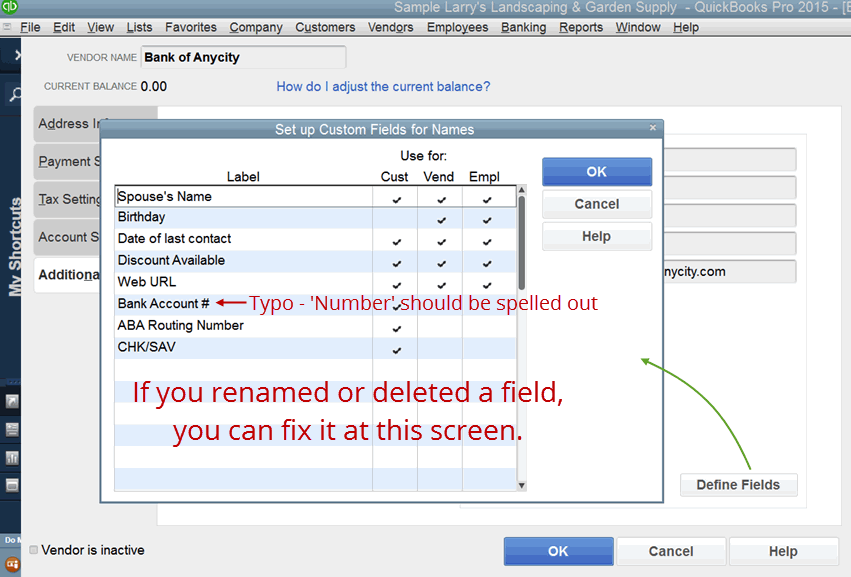The height and width of the screenshot is (577, 851).
Task: Expand the My Shortcuts sidebar with top arrow
Action: [17, 56]
